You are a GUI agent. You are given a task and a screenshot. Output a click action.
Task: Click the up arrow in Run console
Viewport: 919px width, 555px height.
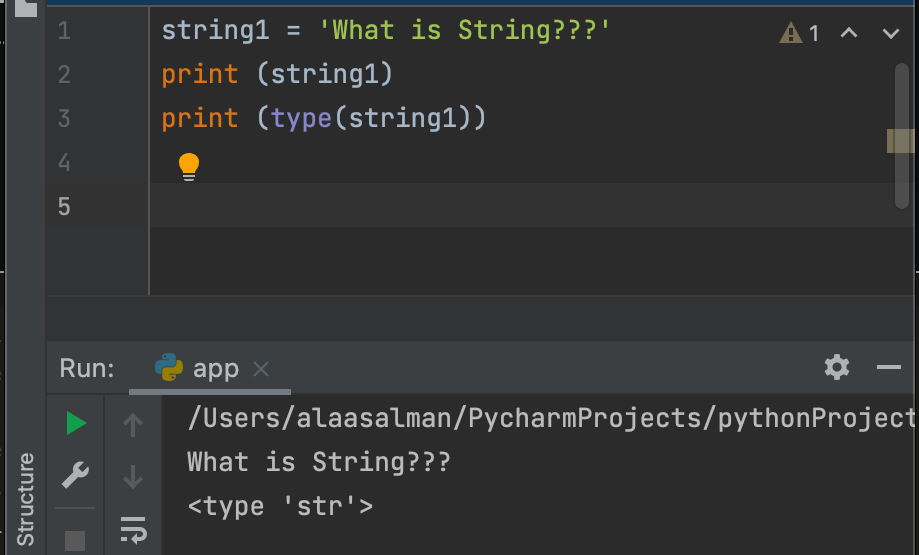[133, 425]
